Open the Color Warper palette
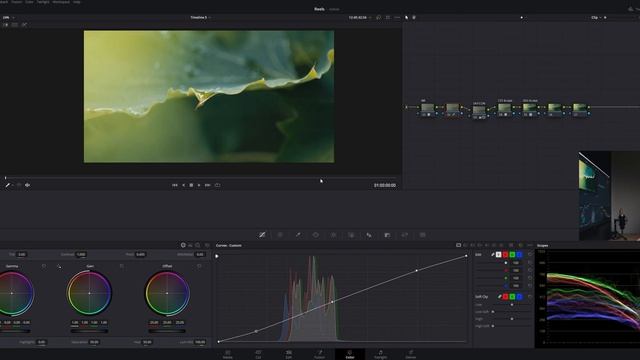Viewport: 640px width, 360px height. pyautogui.click(x=280, y=235)
